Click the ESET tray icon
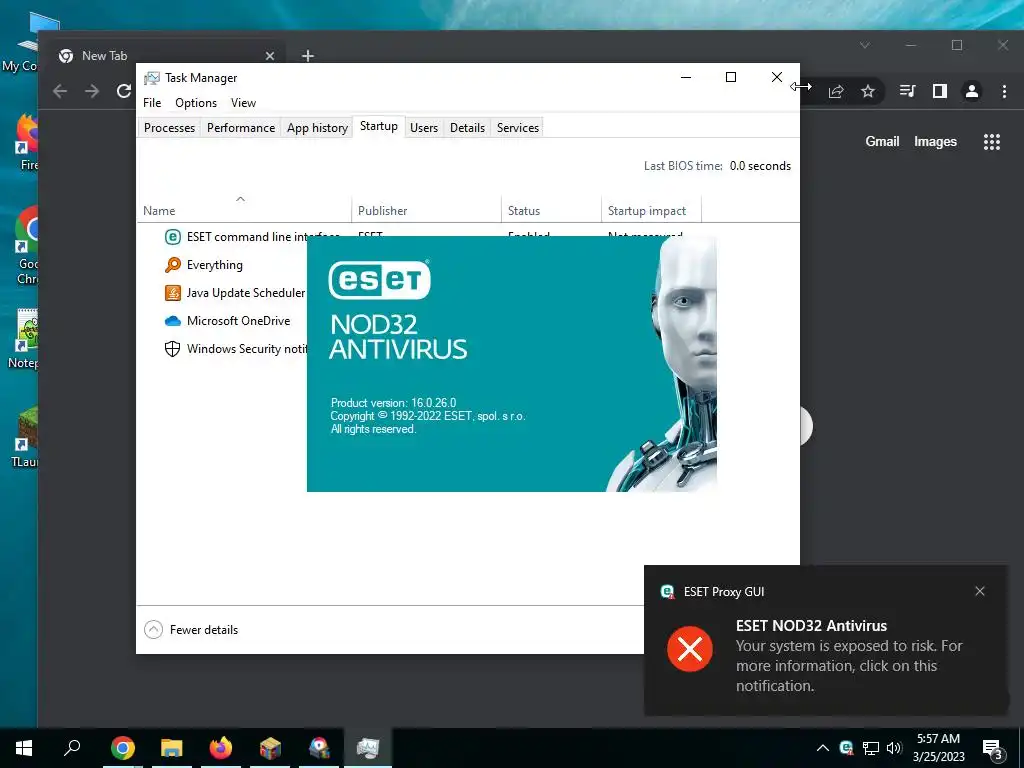This screenshot has width=1024, height=768. click(x=846, y=748)
